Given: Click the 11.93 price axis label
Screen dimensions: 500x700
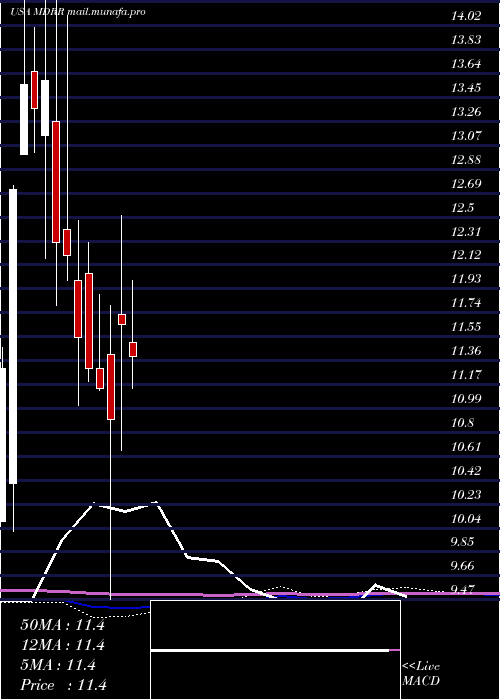Looking at the screenshot, I should tap(466, 279).
